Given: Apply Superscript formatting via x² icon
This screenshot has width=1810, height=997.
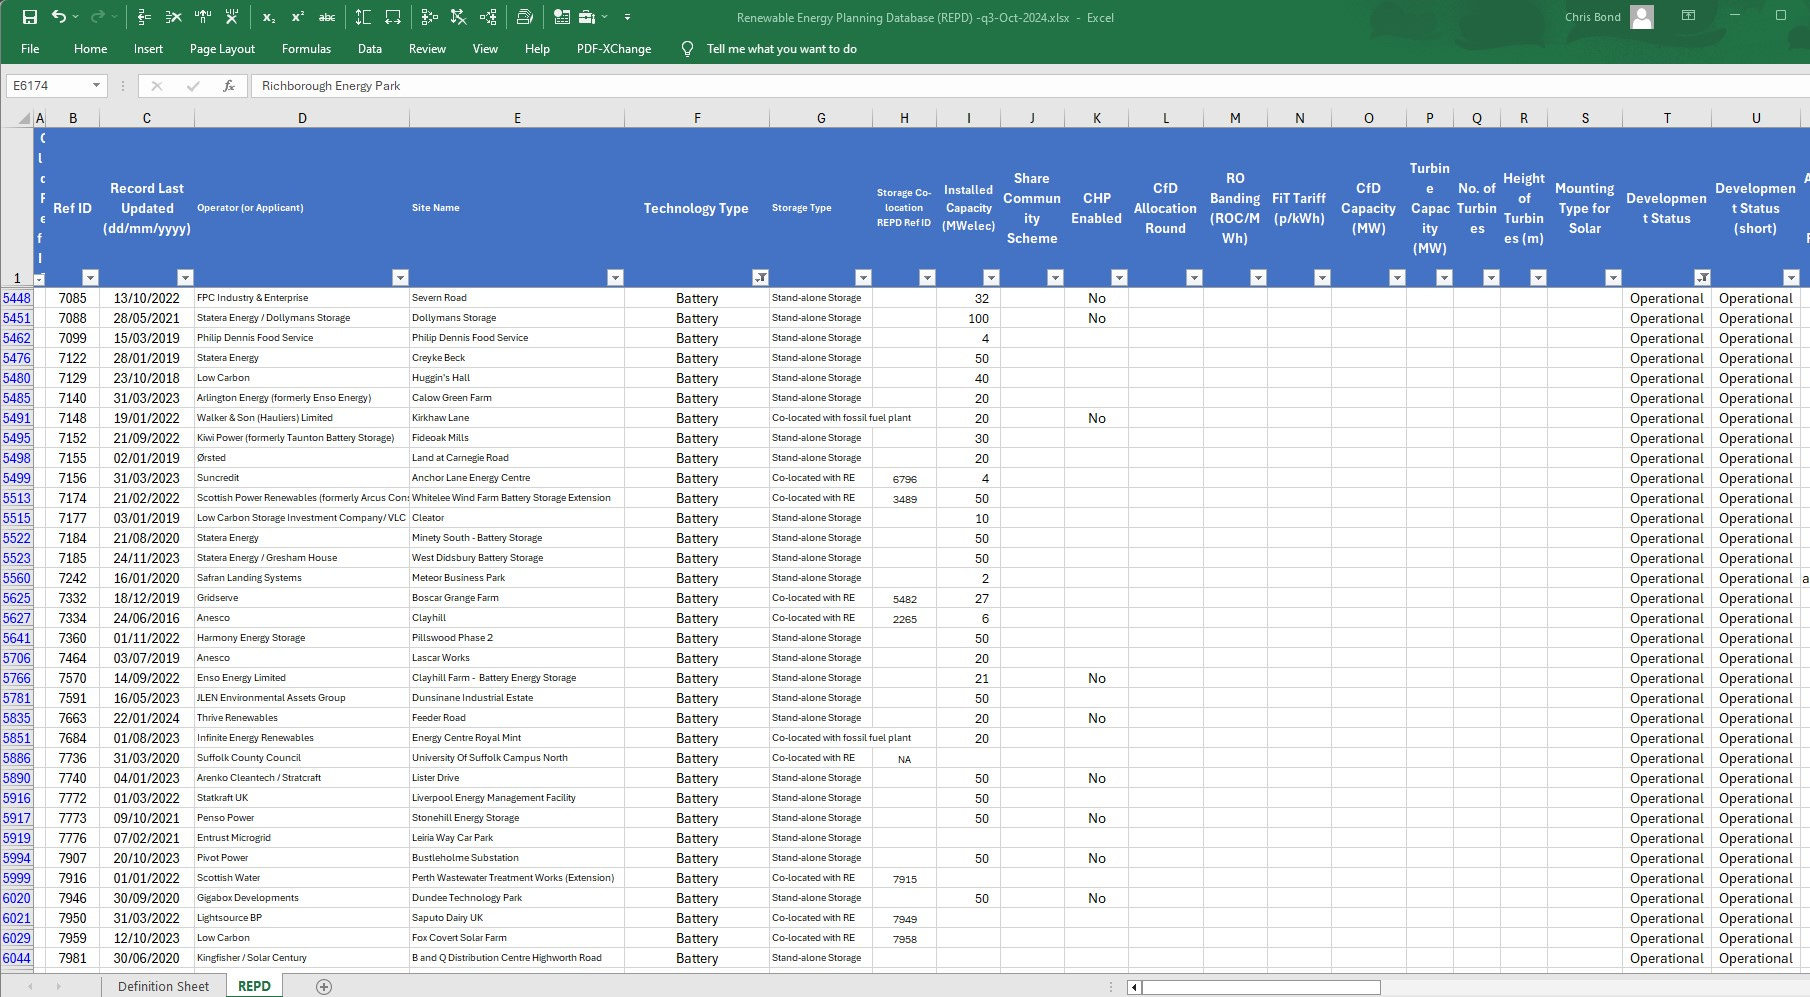Looking at the screenshot, I should pos(298,17).
